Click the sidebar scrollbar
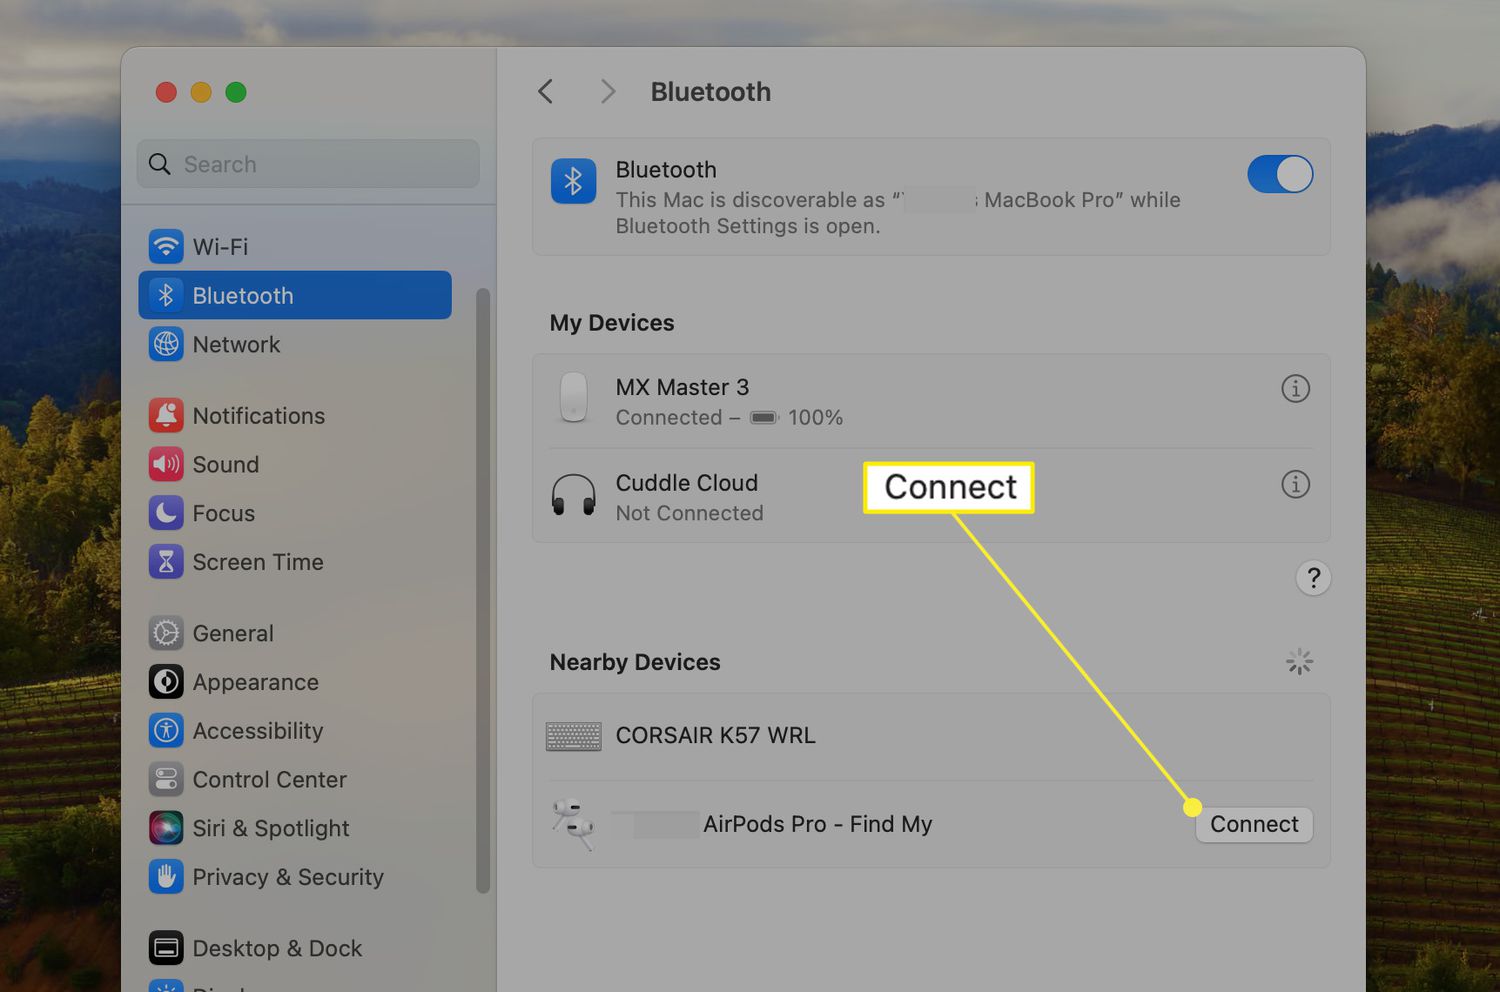This screenshot has width=1500, height=992. tap(483, 590)
